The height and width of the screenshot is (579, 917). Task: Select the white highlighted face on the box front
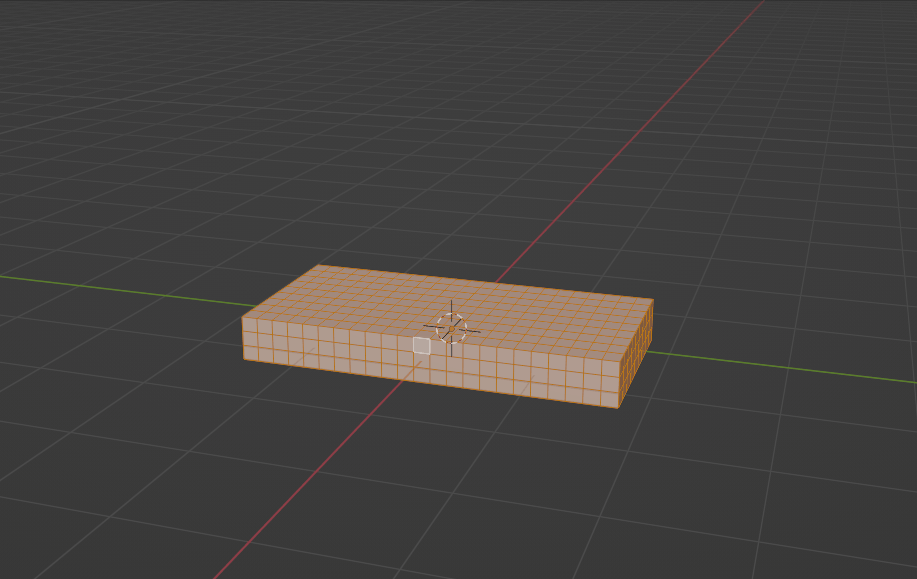[x=422, y=346]
